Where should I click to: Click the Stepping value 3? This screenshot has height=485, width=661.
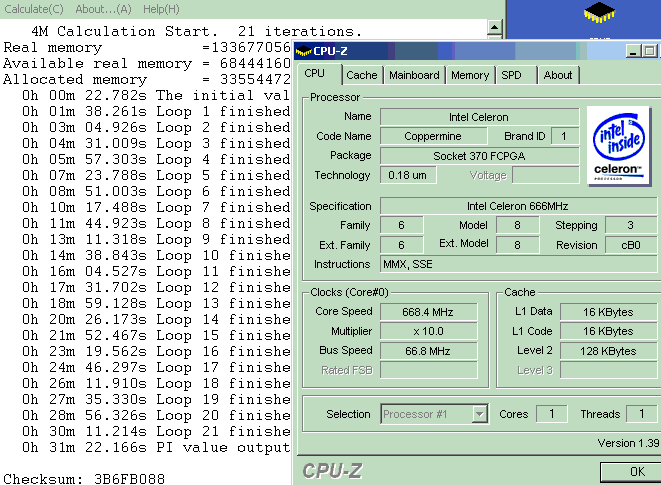(x=631, y=226)
